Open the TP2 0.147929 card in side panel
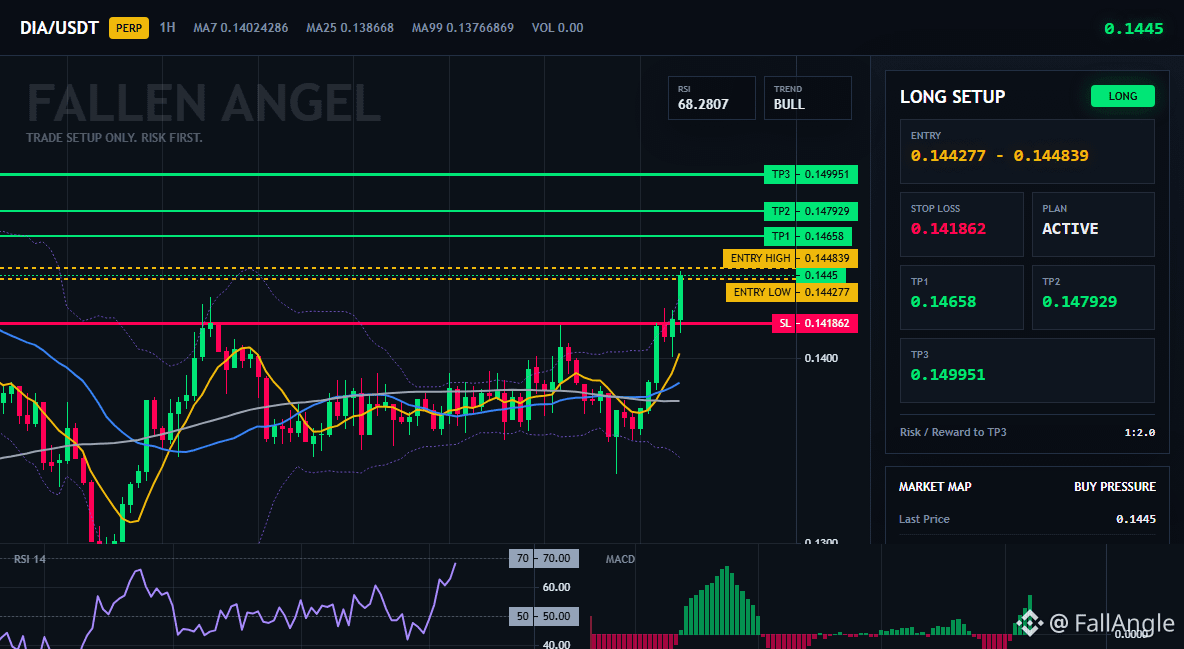Viewport: 1184px width, 649px height. point(1093,297)
